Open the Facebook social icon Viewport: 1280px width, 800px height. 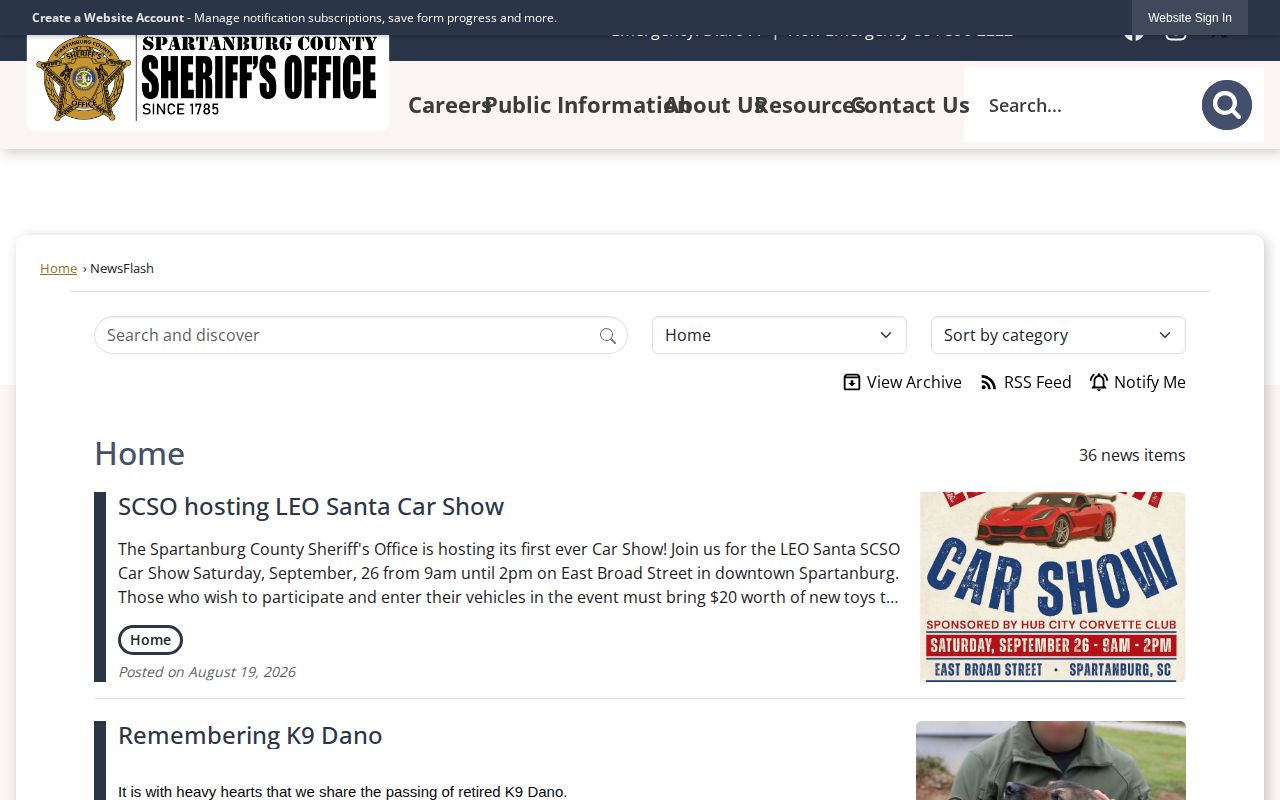(1133, 36)
